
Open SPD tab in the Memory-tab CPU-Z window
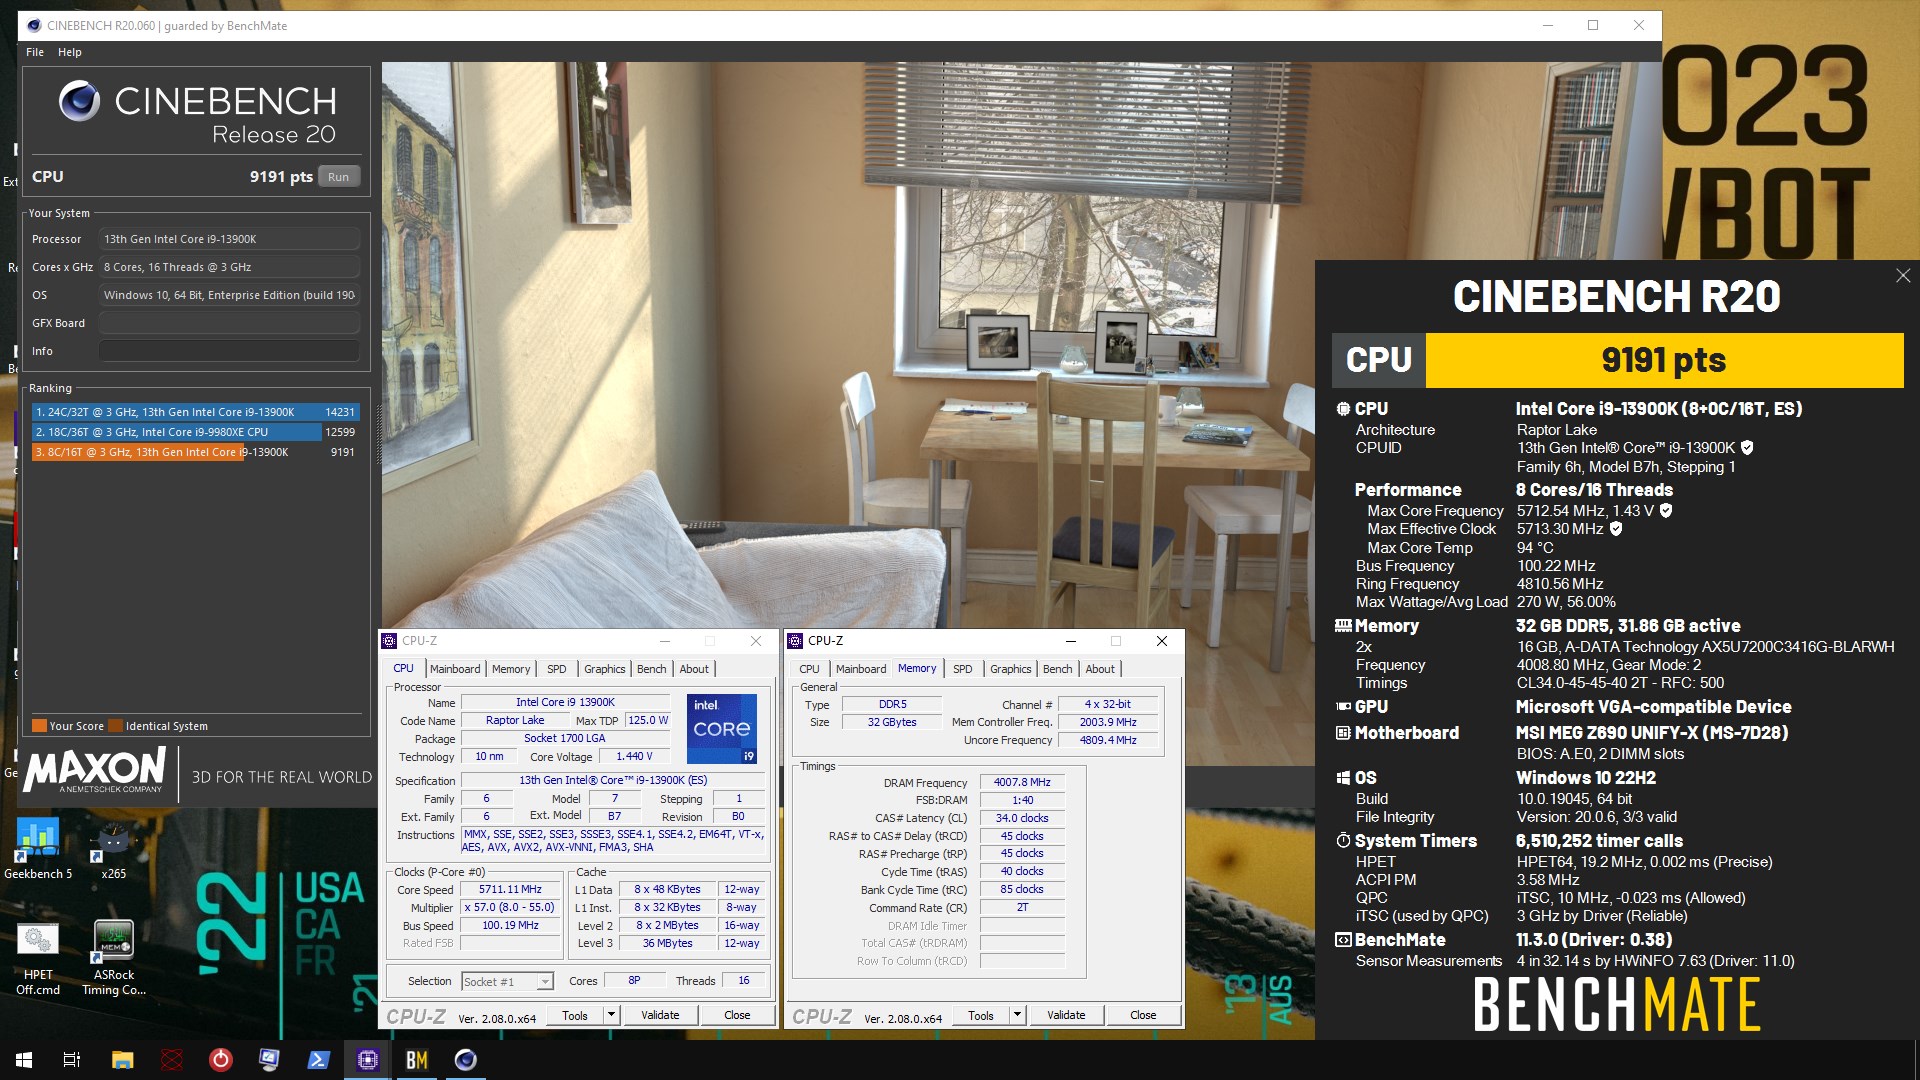click(x=963, y=669)
